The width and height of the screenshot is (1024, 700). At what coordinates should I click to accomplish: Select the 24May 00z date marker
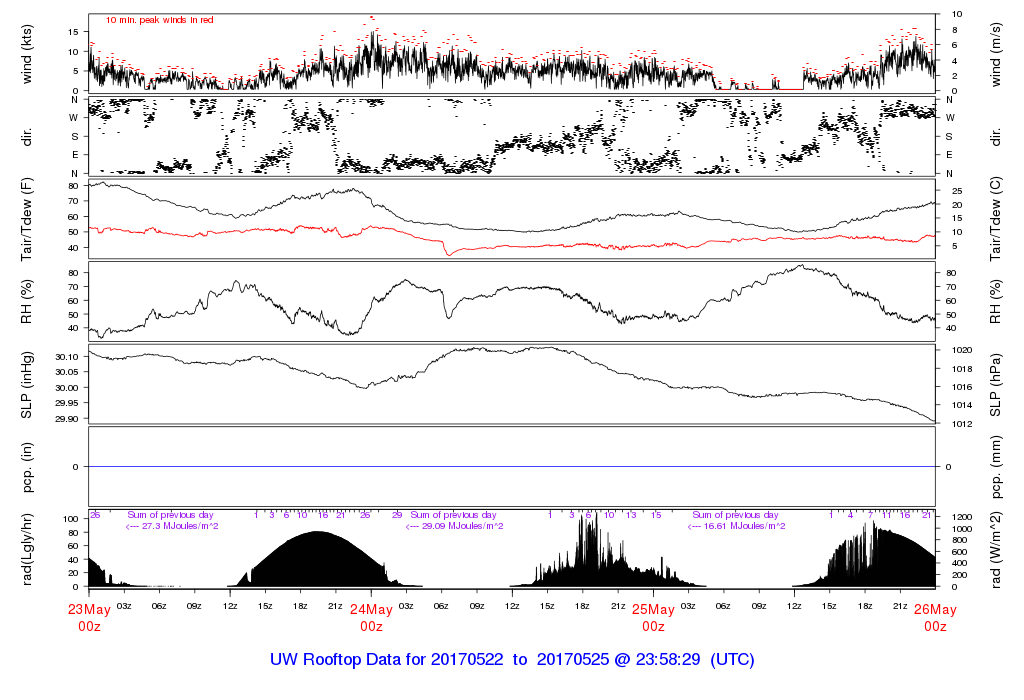click(x=371, y=617)
